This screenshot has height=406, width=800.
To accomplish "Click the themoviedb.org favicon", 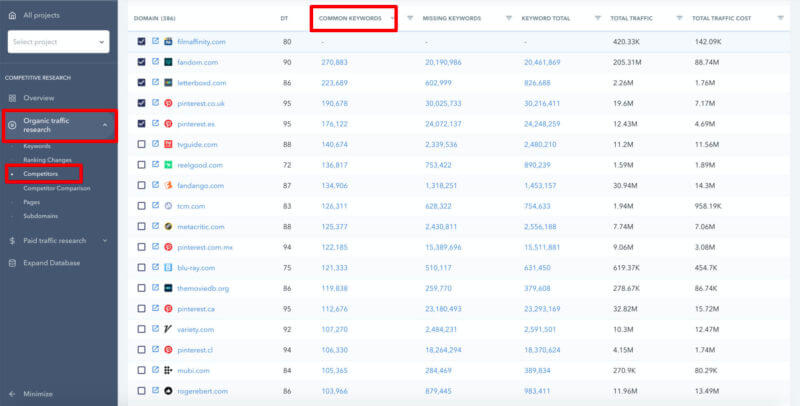I will 168,288.
